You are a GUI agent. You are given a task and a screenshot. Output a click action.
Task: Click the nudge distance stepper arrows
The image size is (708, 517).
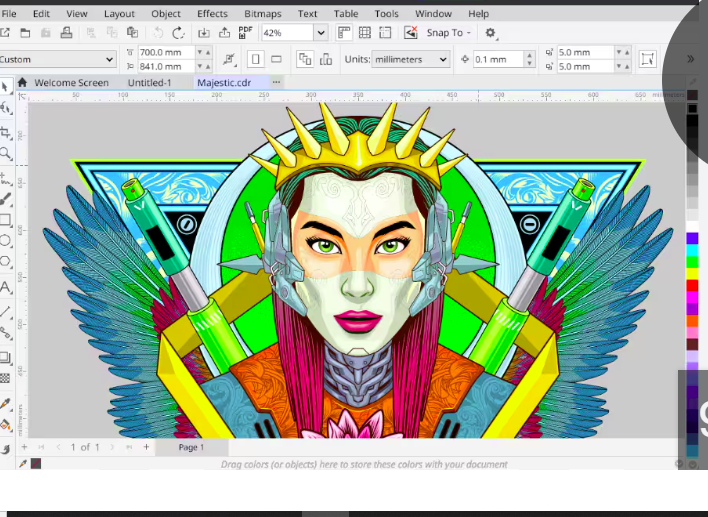[x=529, y=59]
